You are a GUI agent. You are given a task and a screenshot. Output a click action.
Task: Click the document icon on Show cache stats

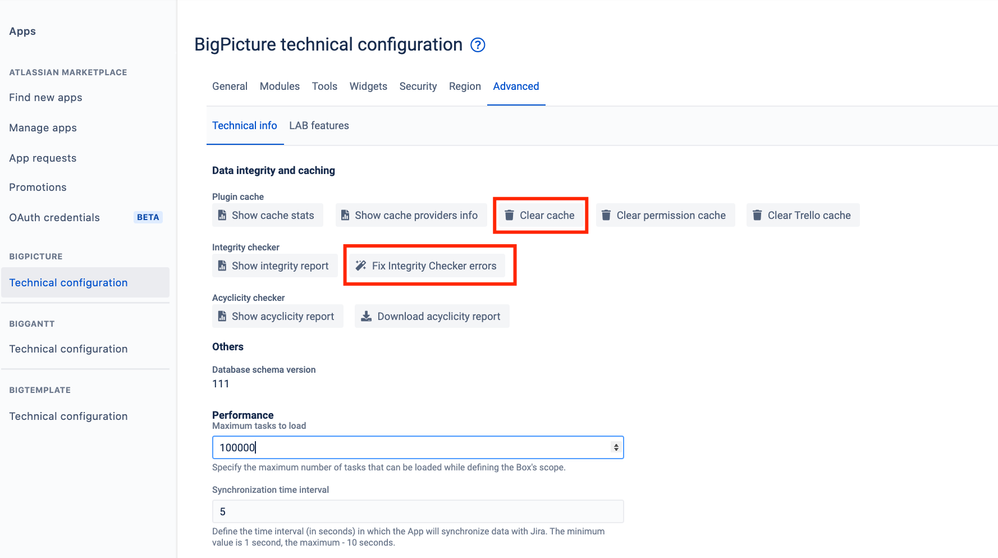click(x=221, y=215)
